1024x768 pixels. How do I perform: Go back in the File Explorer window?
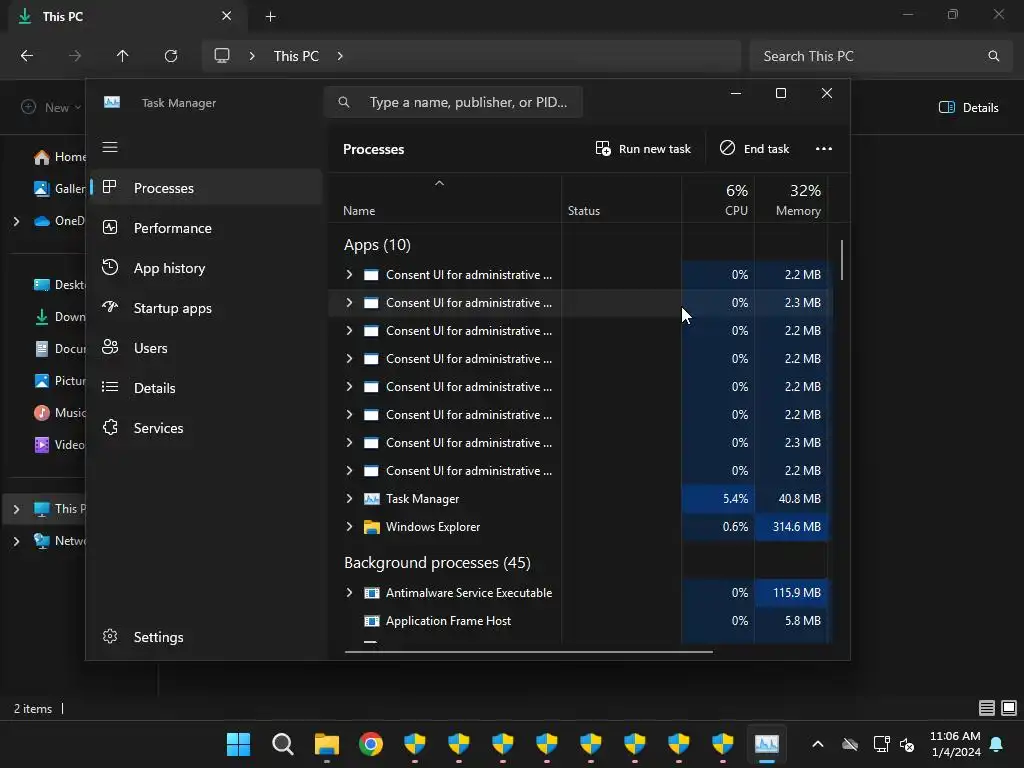tap(27, 56)
